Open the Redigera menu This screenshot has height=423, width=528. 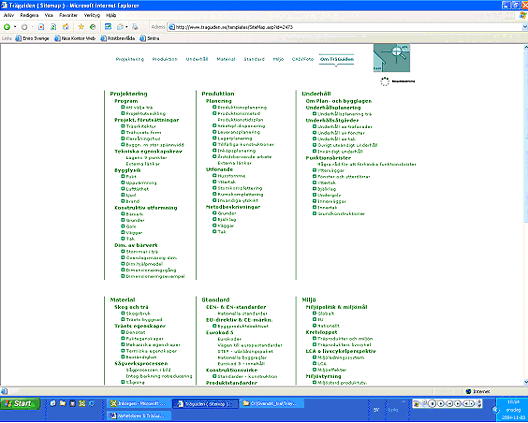point(29,15)
